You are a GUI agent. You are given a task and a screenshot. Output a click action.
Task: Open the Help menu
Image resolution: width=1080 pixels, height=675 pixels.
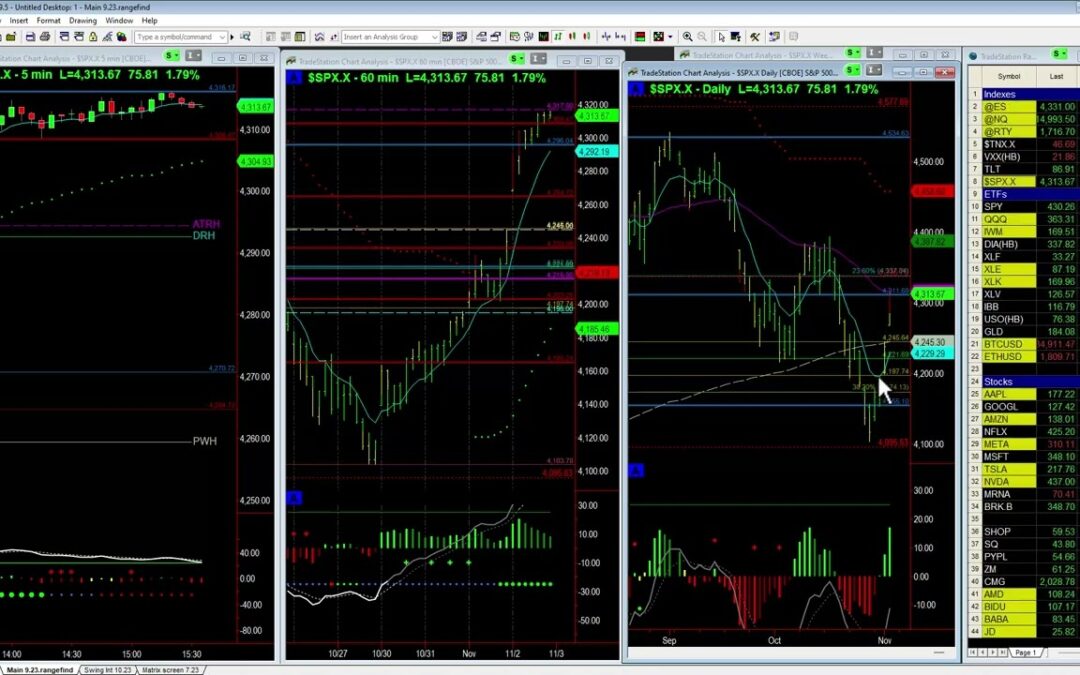[149, 21]
